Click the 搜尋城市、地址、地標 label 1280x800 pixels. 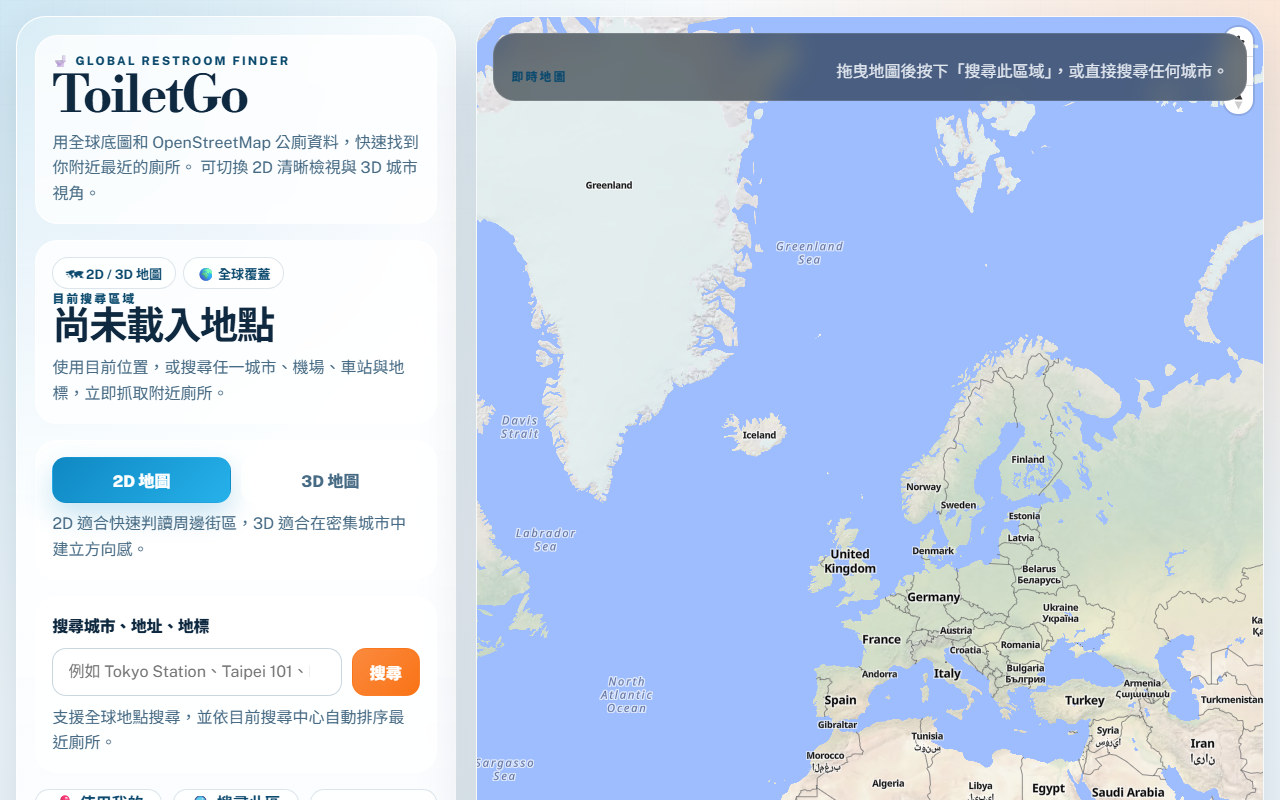pos(131,626)
